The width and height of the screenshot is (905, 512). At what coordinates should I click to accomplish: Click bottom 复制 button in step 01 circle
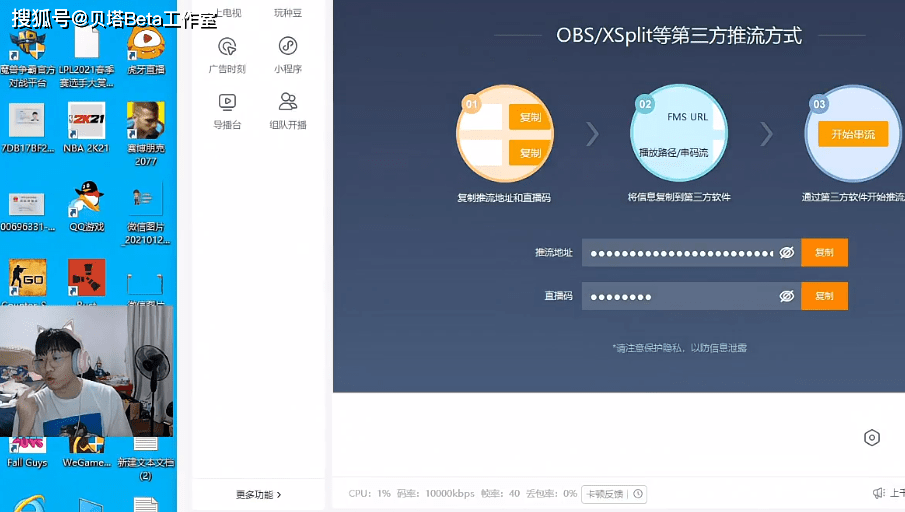(529, 153)
